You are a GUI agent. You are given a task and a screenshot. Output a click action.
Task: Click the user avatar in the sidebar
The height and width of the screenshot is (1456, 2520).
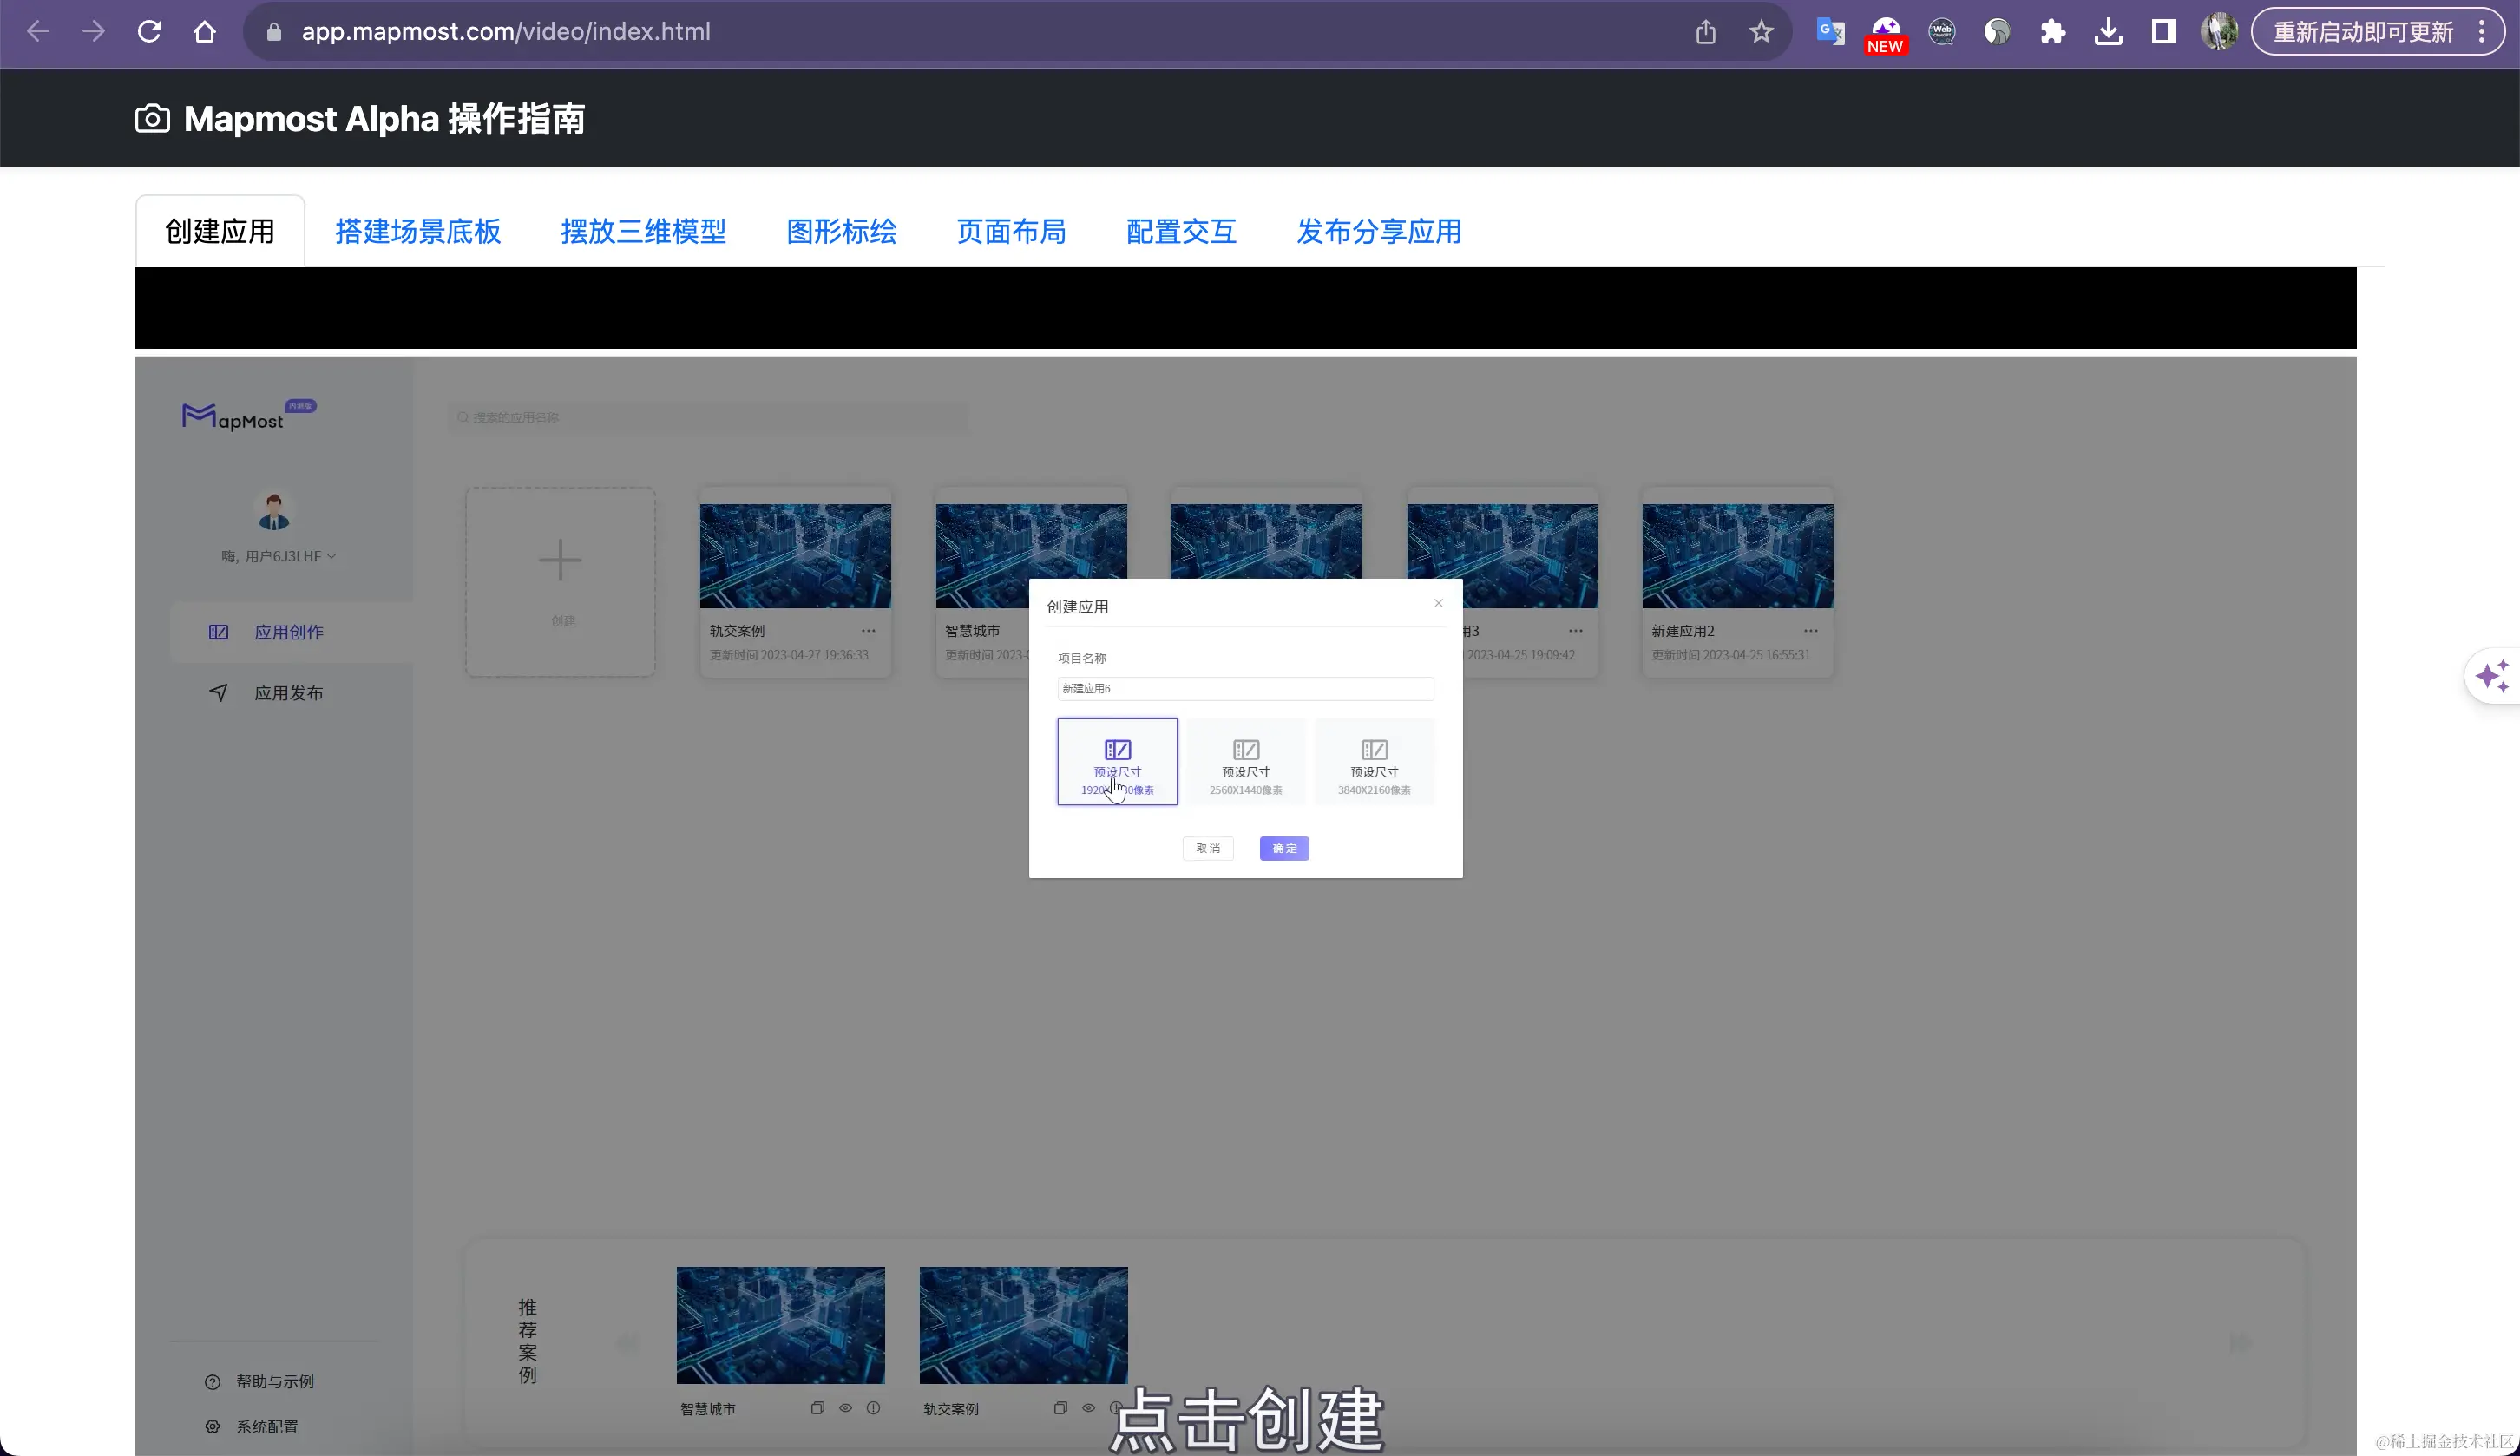point(274,511)
